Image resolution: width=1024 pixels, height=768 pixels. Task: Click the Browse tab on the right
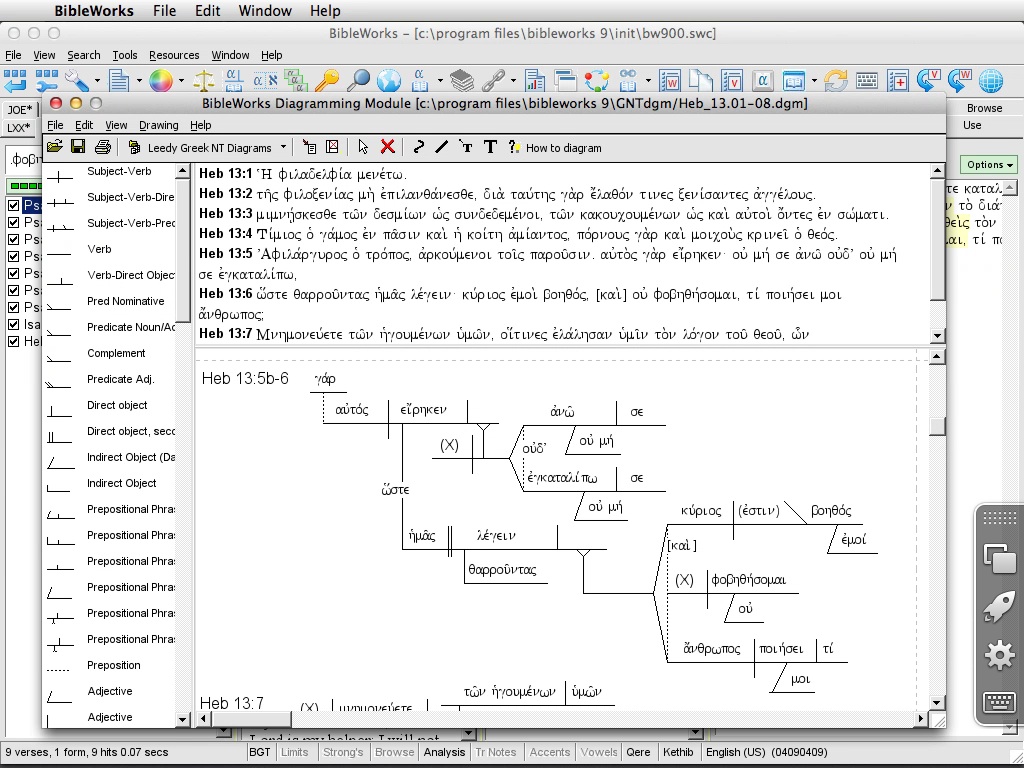coord(983,108)
